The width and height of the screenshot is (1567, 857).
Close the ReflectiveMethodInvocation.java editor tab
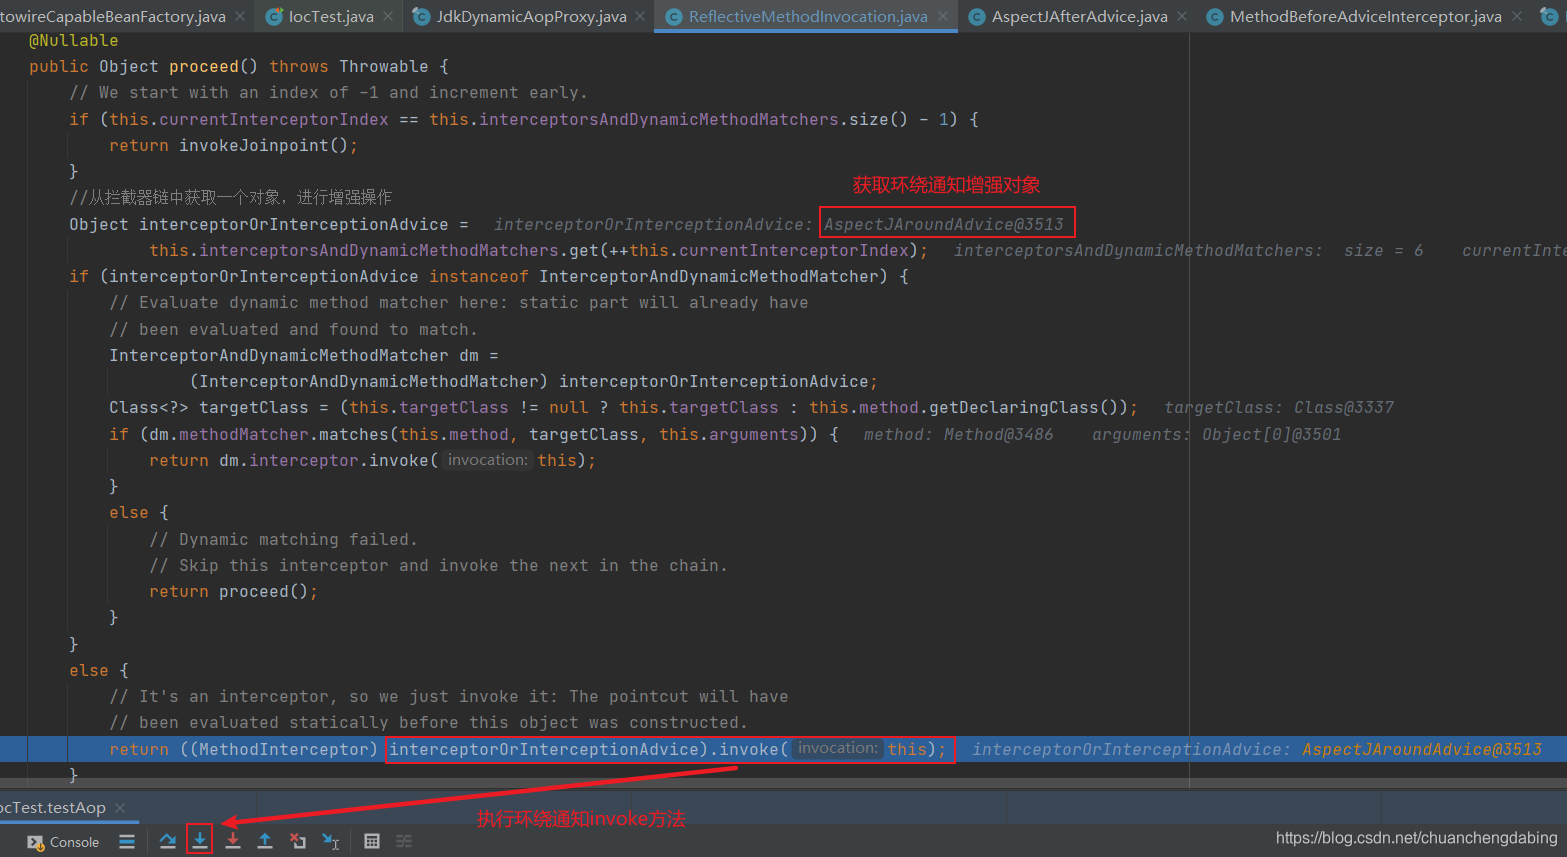(x=943, y=16)
